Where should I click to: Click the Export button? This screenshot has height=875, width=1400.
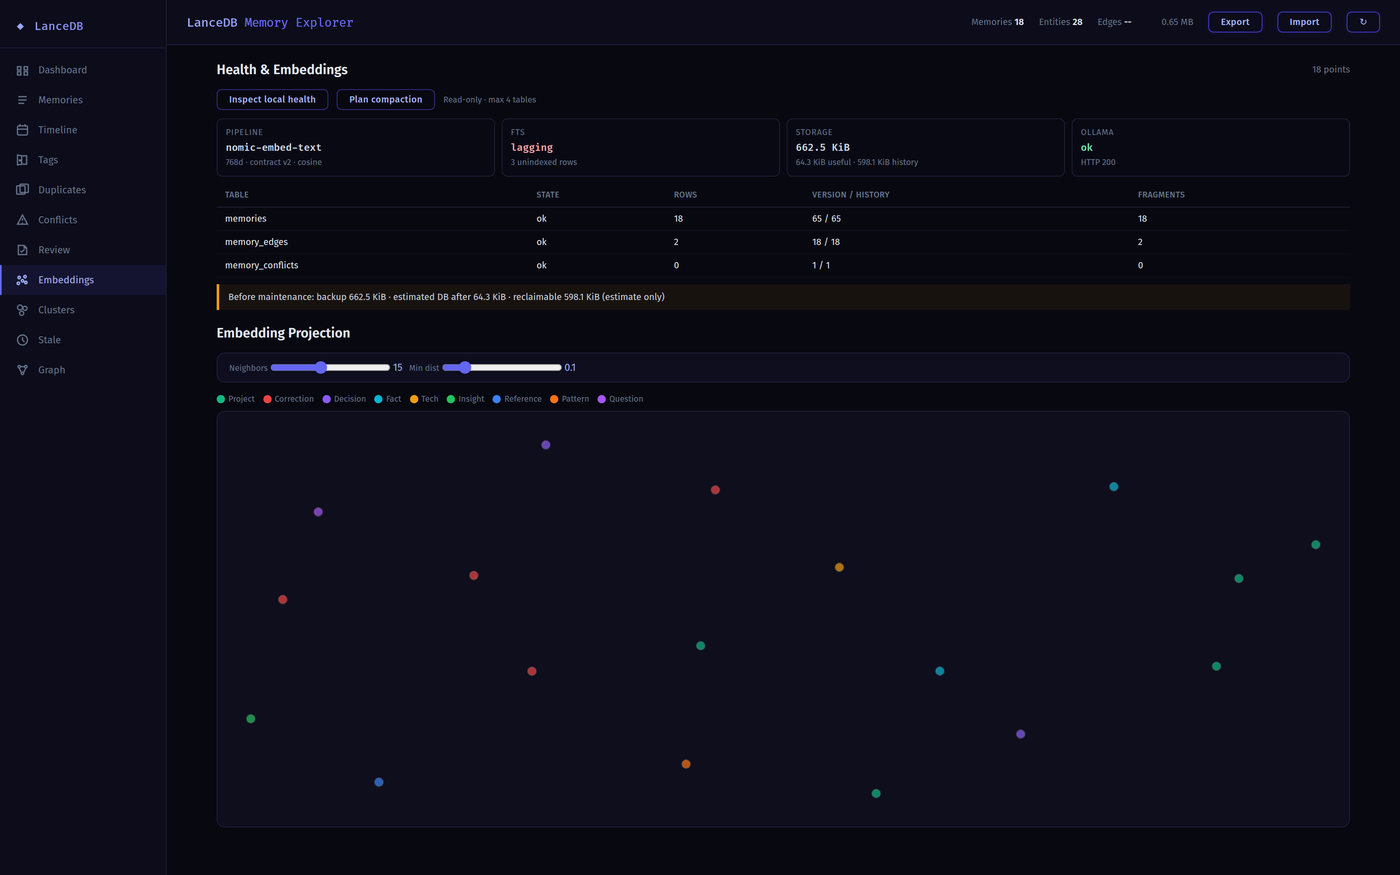coord(1235,22)
